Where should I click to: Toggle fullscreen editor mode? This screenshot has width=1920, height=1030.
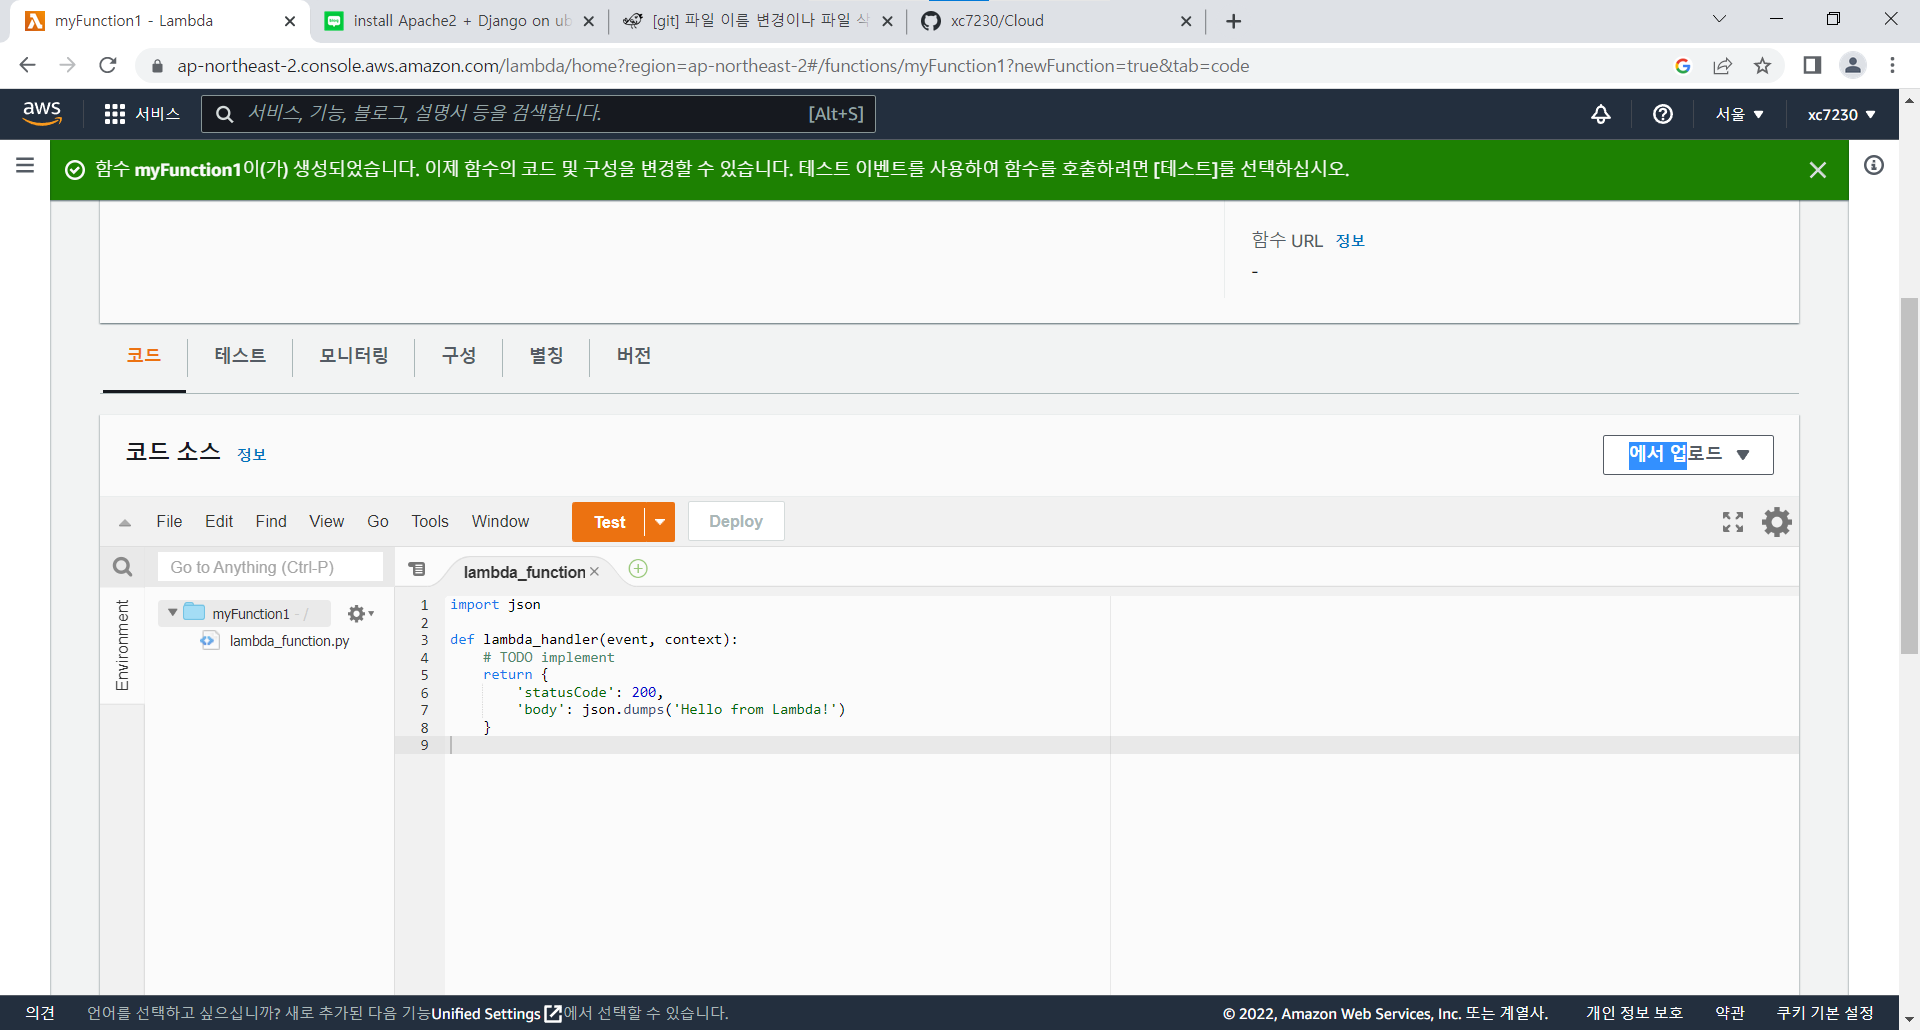click(1733, 522)
